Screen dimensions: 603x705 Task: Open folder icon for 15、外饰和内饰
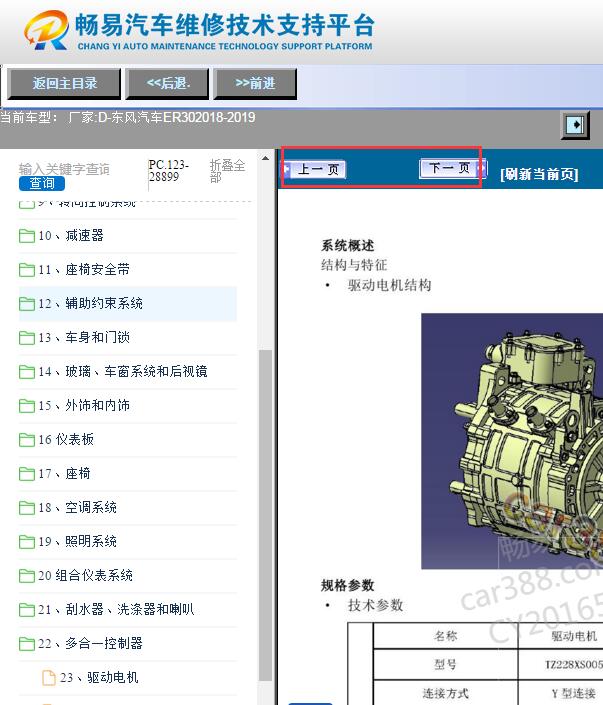click(27, 406)
